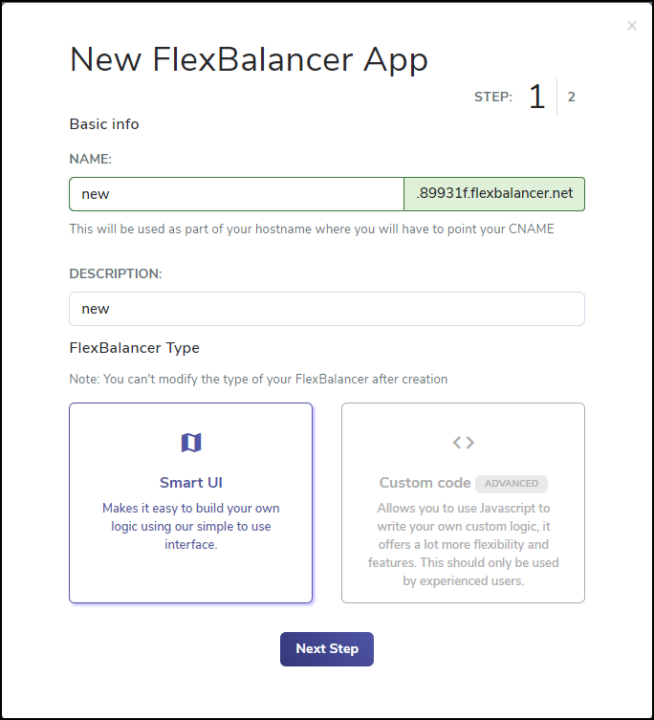Click the Next Step button
The width and height of the screenshot is (654, 720).
[327, 649]
